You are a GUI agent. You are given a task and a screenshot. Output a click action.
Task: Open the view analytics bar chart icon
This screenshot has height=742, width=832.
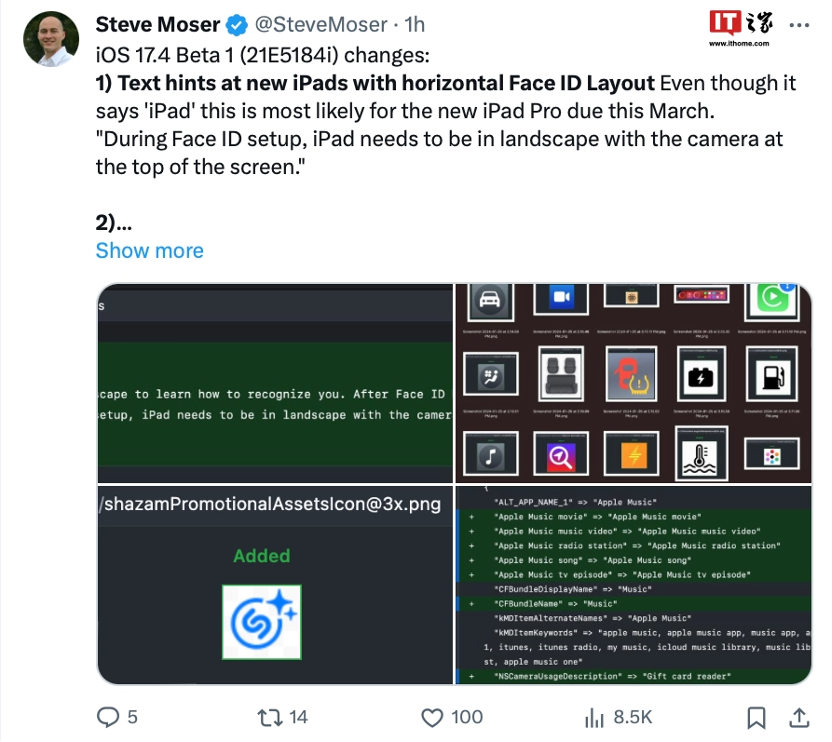click(x=594, y=718)
